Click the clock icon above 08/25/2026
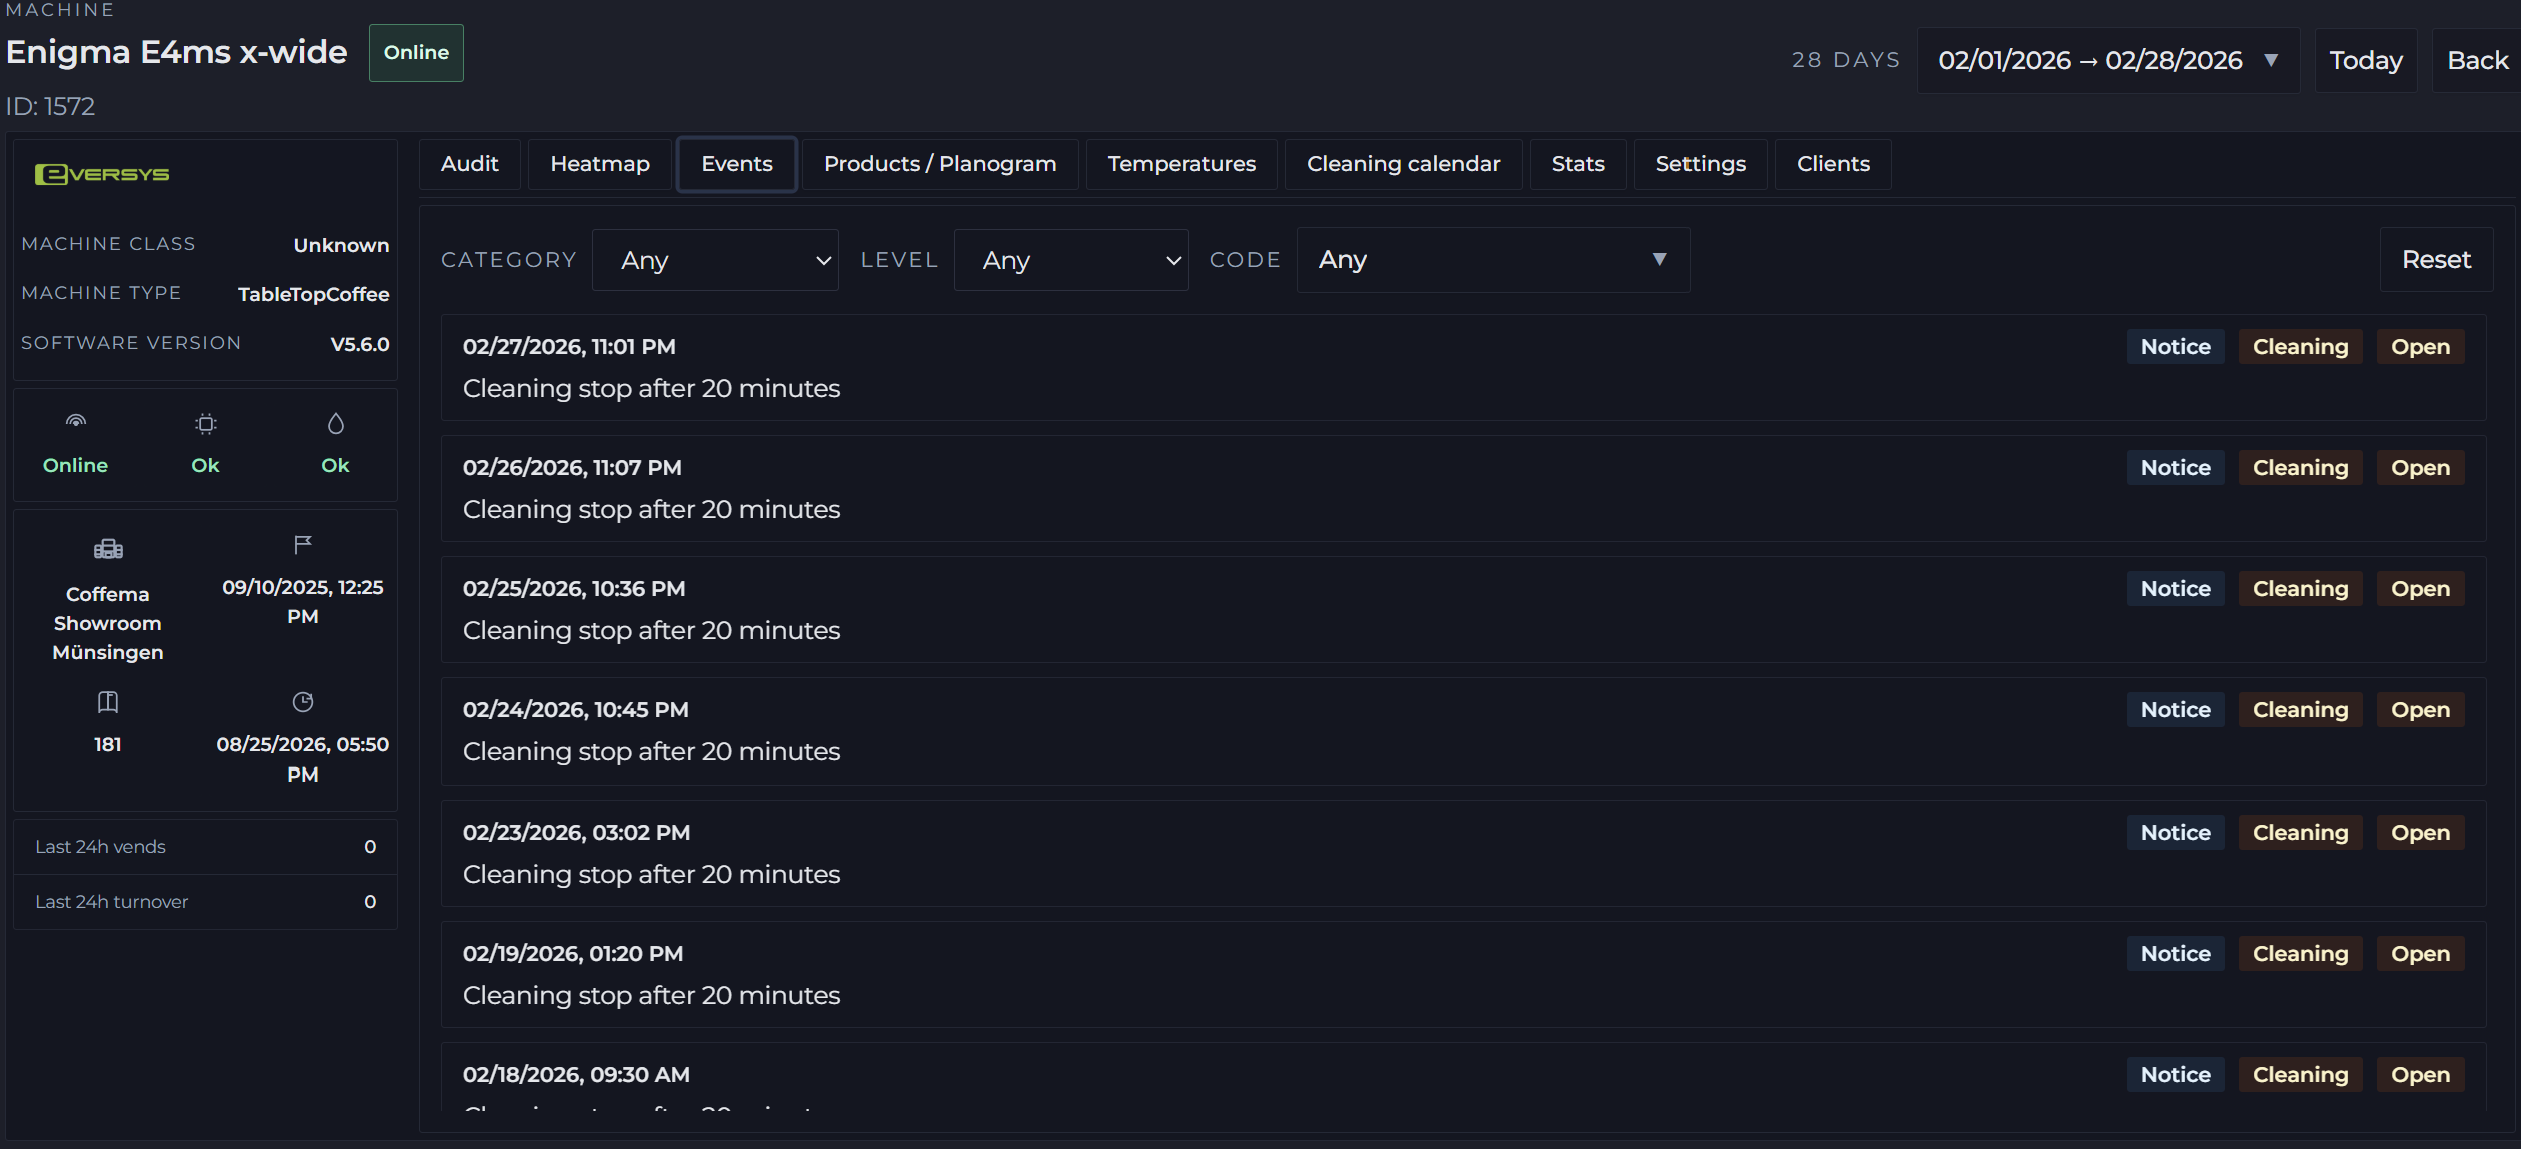The height and width of the screenshot is (1149, 2521). pyautogui.click(x=303, y=702)
